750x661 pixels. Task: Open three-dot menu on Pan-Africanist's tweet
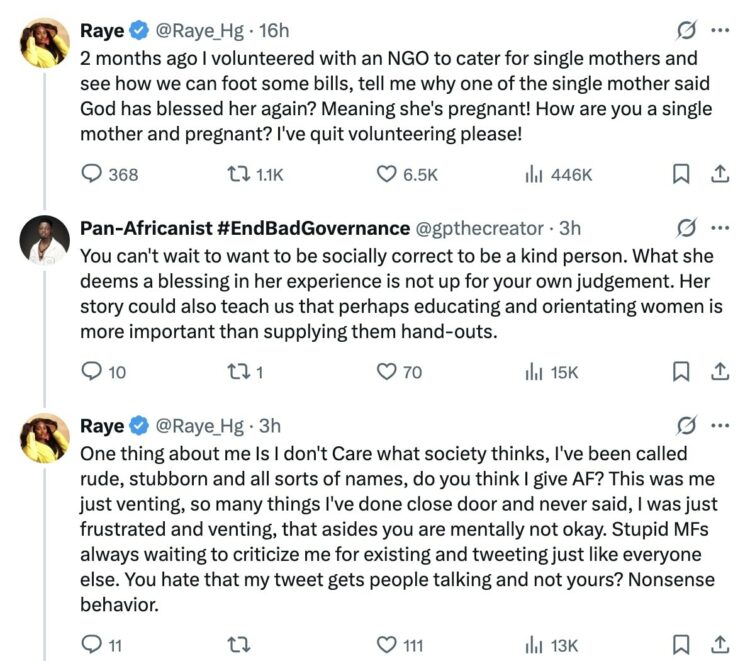tap(719, 228)
